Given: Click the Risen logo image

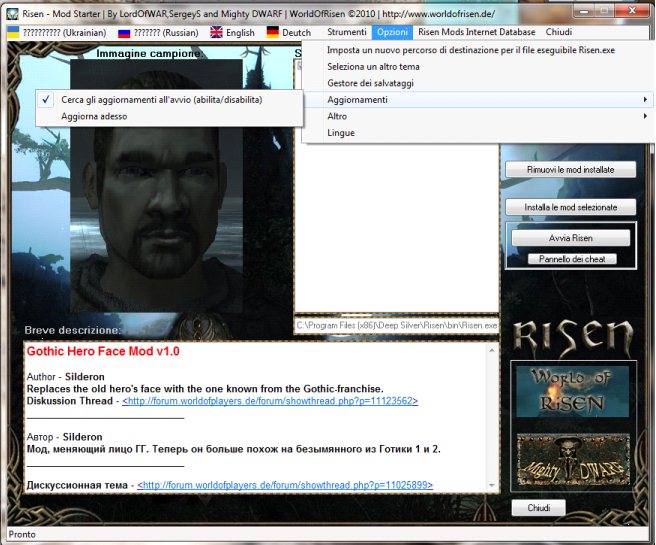Looking at the screenshot, I should tap(572, 337).
